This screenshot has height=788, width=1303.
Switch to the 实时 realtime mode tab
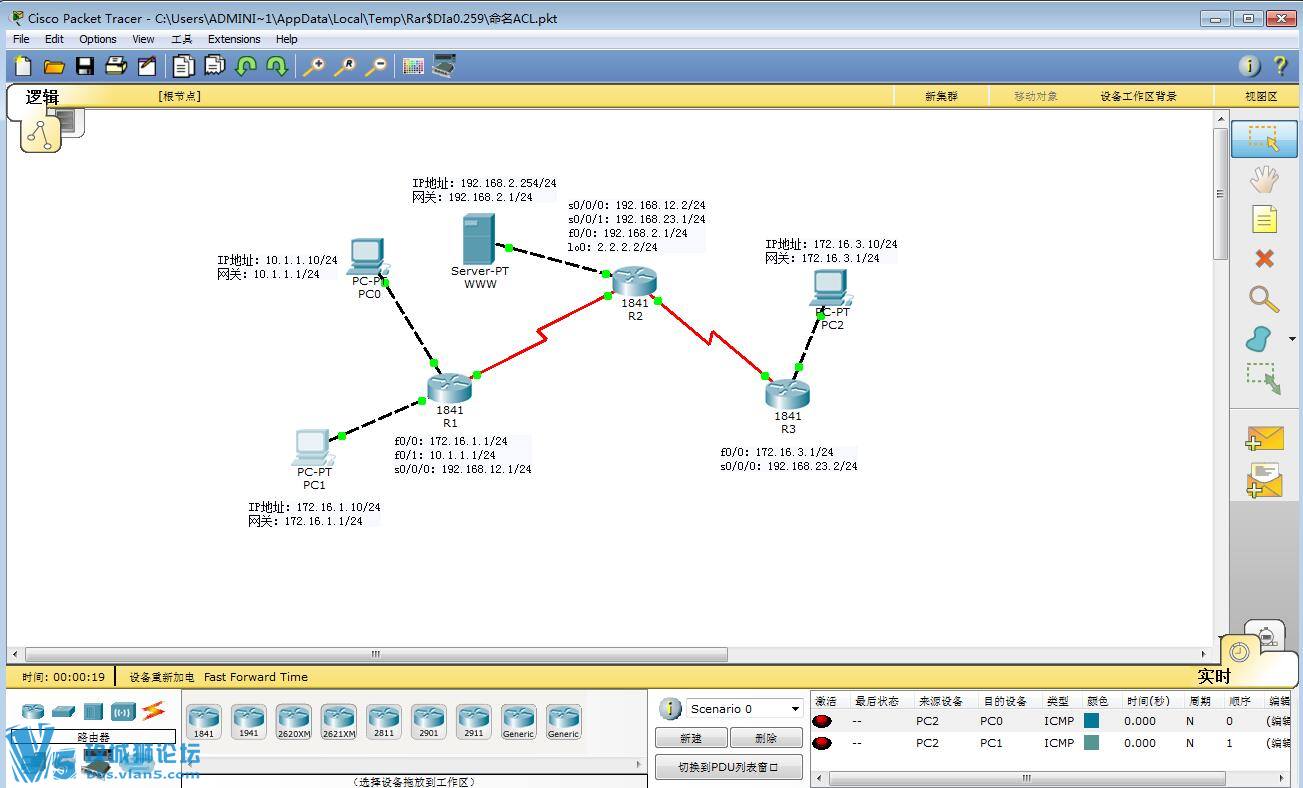pyautogui.click(x=1214, y=676)
